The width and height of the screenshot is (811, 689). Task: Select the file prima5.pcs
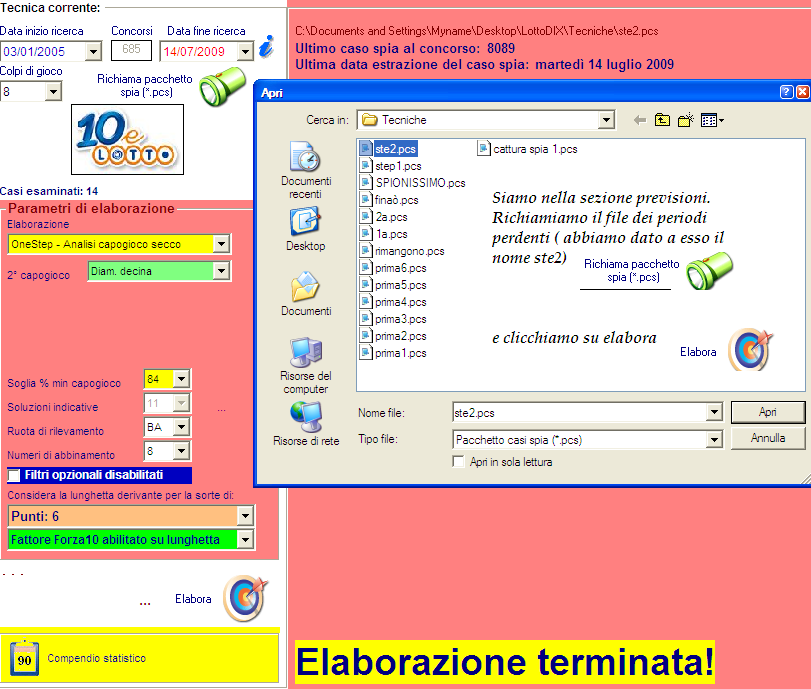click(x=394, y=285)
